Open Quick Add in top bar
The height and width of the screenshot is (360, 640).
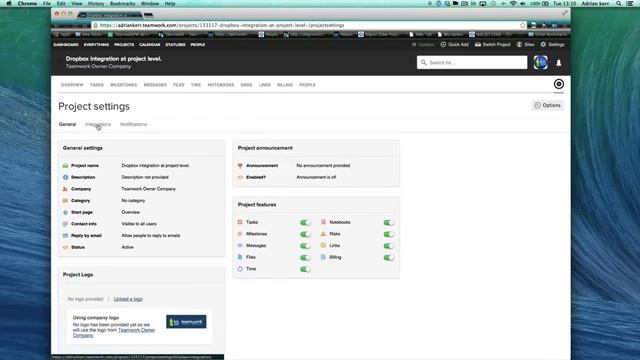(x=455, y=44)
